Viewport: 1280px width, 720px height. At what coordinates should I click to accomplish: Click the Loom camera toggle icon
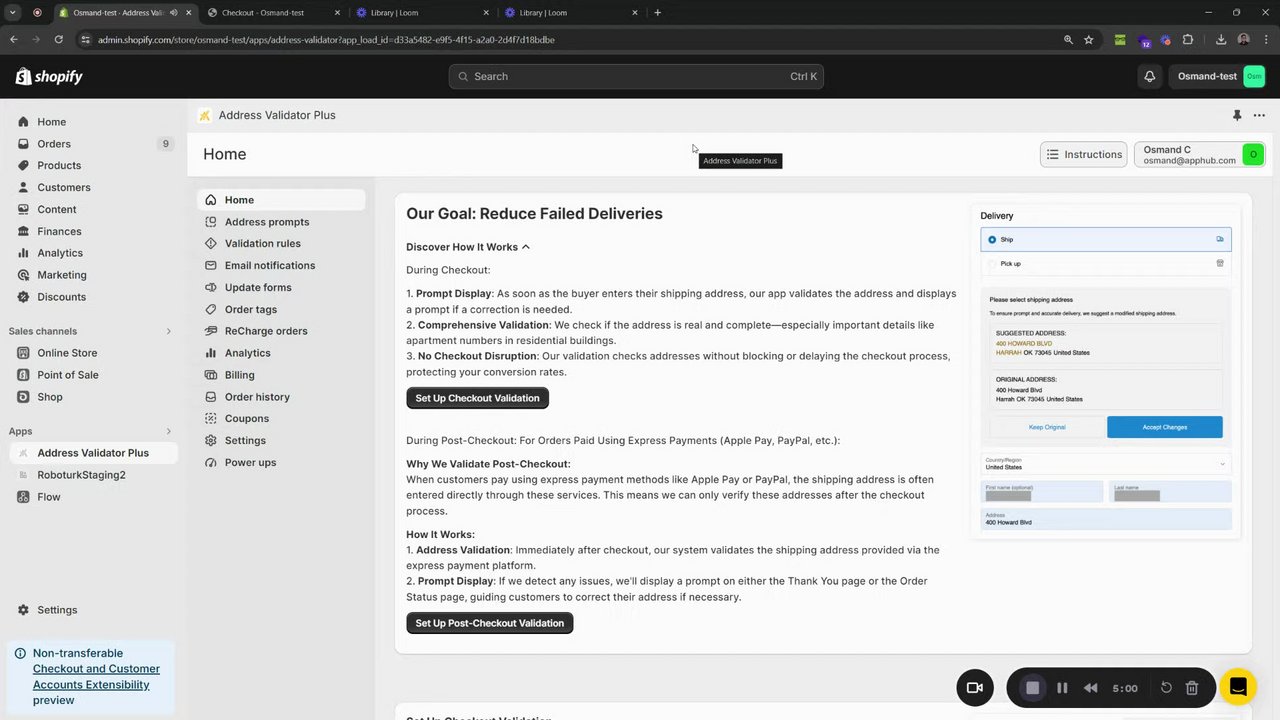pos(975,687)
